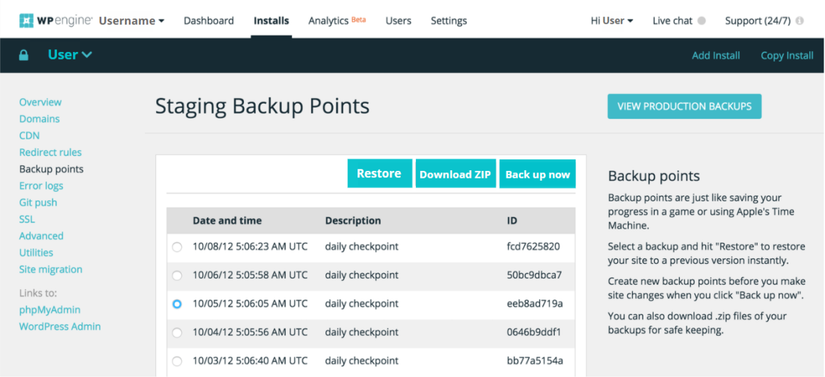Select the 10/06/12 backup radio button
825x377 pixels.
[x=177, y=276]
